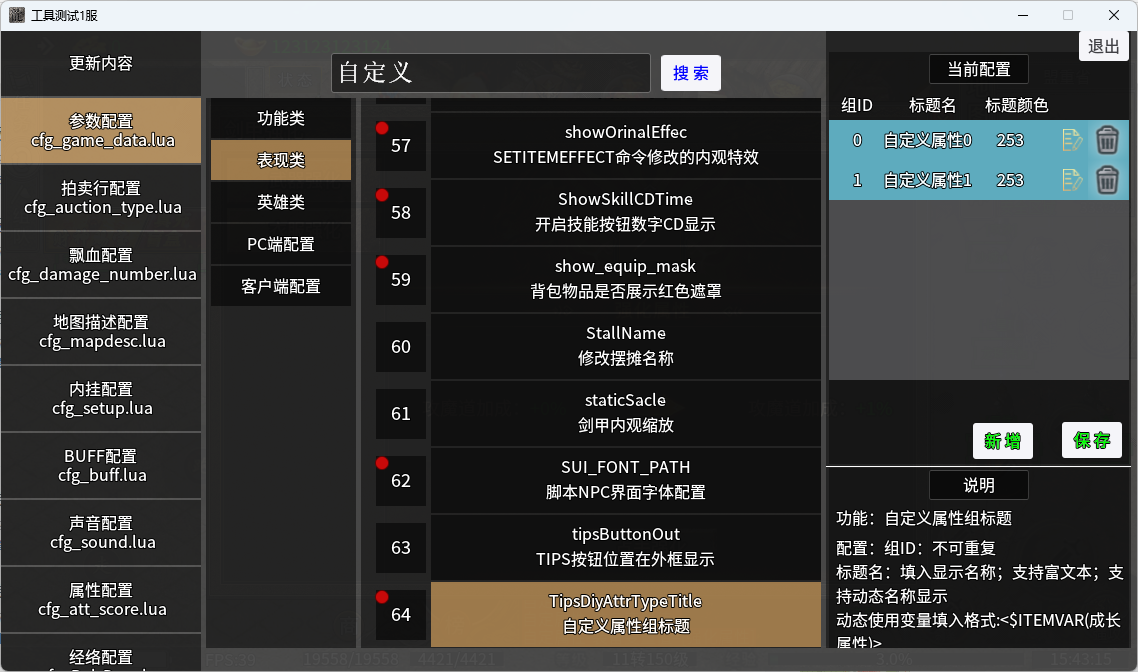
Task: Click 退出 exit button
Action: point(1103,46)
